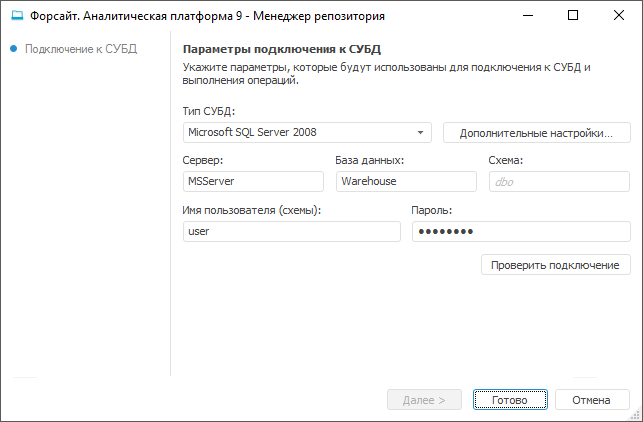The width and height of the screenshot is (643, 422).
Task: Open the DBMS type dropdown
Action: click(x=300, y=132)
